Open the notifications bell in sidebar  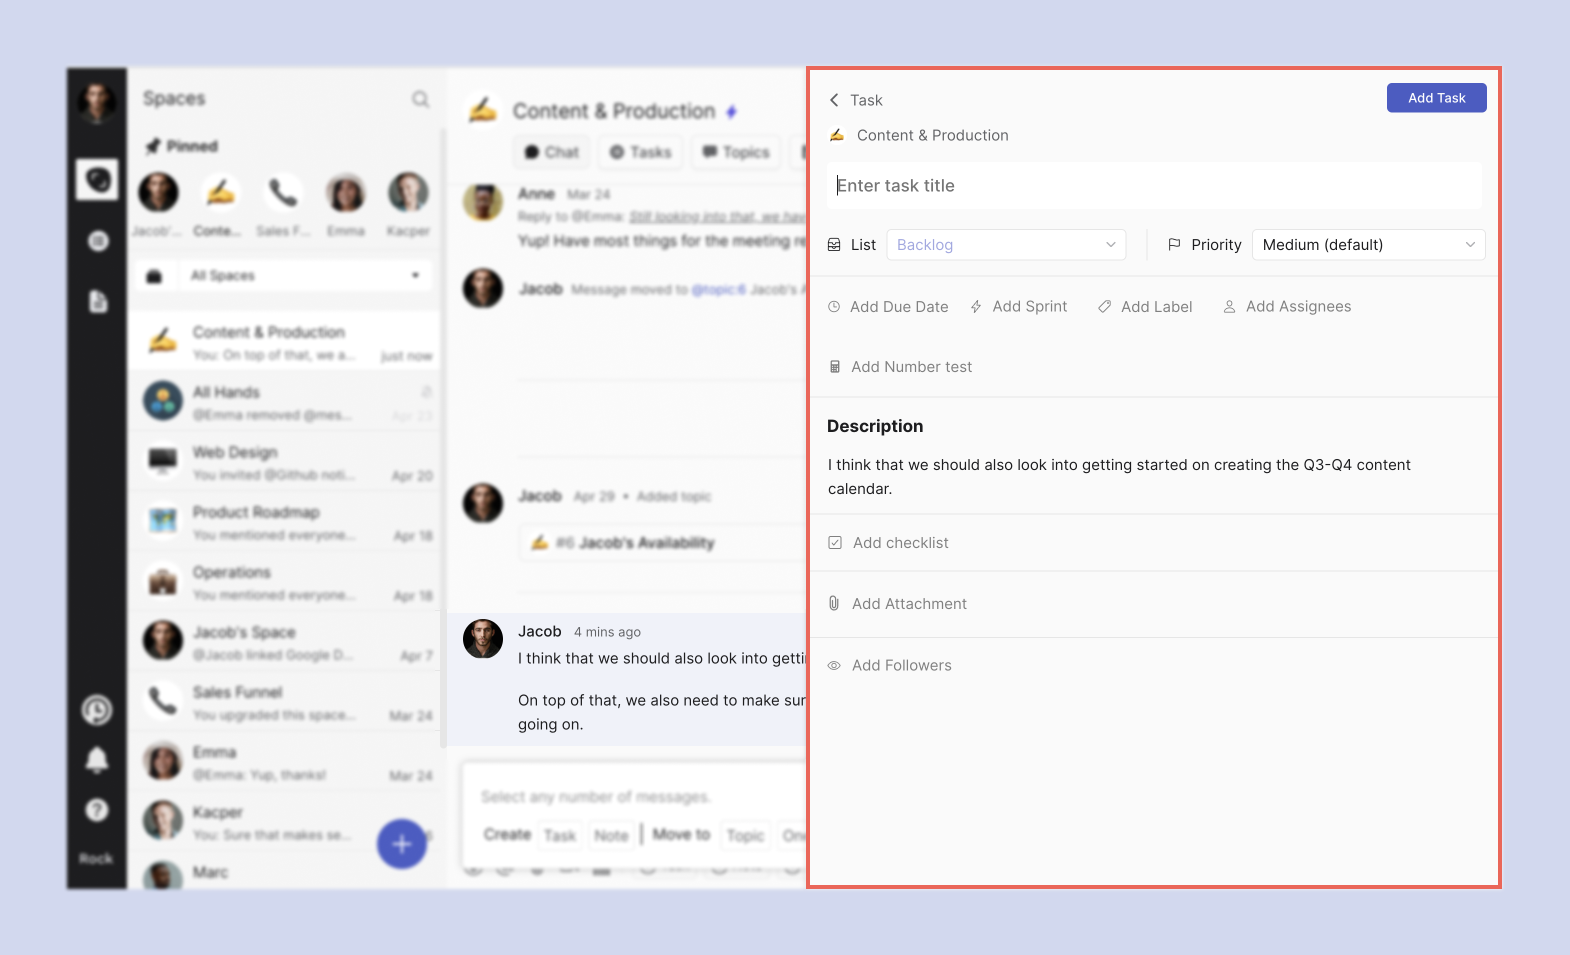tap(97, 760)
